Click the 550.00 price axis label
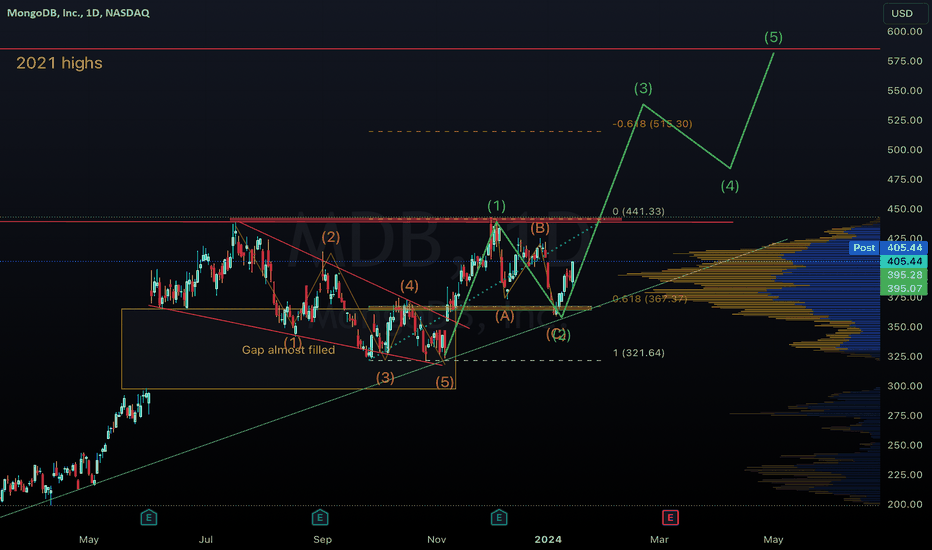Screen dimensions: 932x550 (x=905, y=90)
